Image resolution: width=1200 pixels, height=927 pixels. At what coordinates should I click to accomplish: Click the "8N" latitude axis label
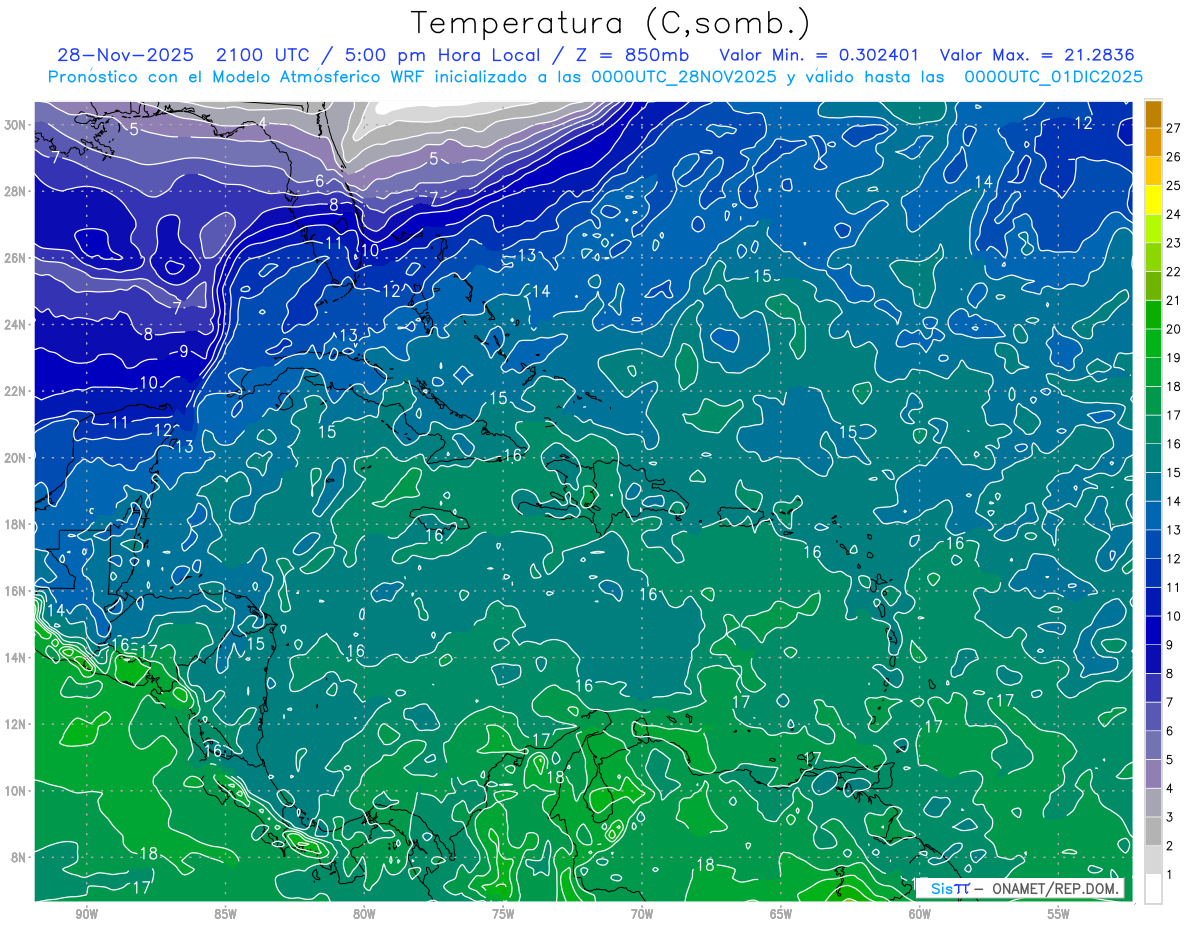tap(20, 857)
